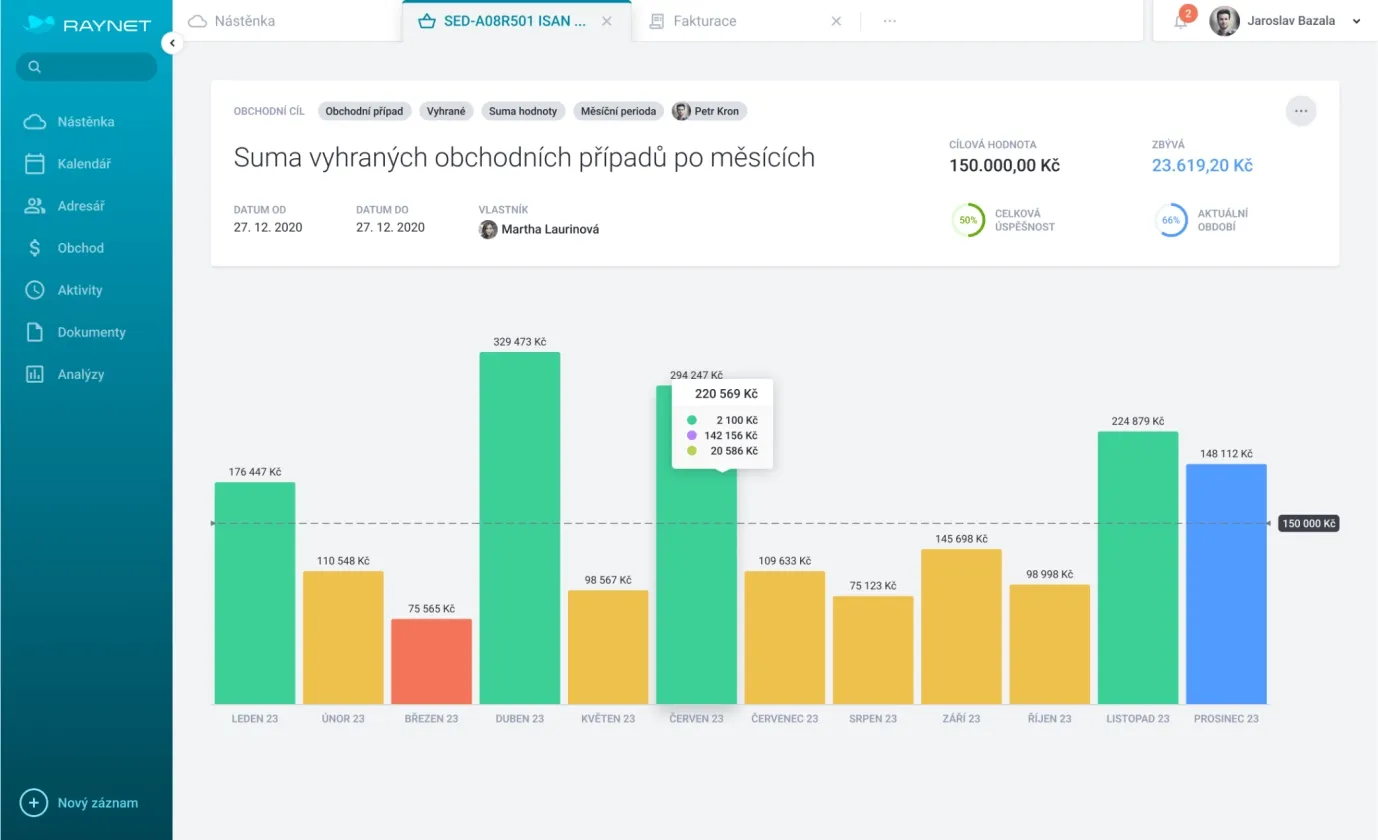Switch to the Fakturace tab

pyautogui.click(x=705, y=21)
